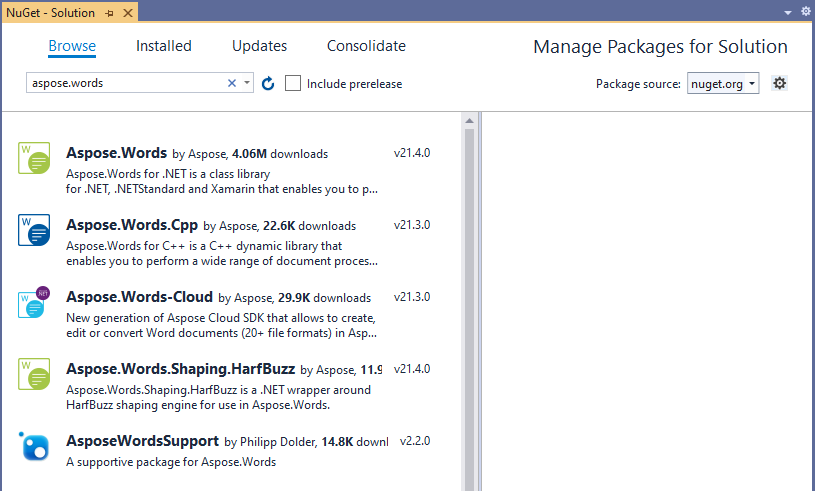This screenshot has width=815, height=491.
Task: Click the Aspose.Words.Shaping.HarfBuzz package icon
Action: click(34, 374)
